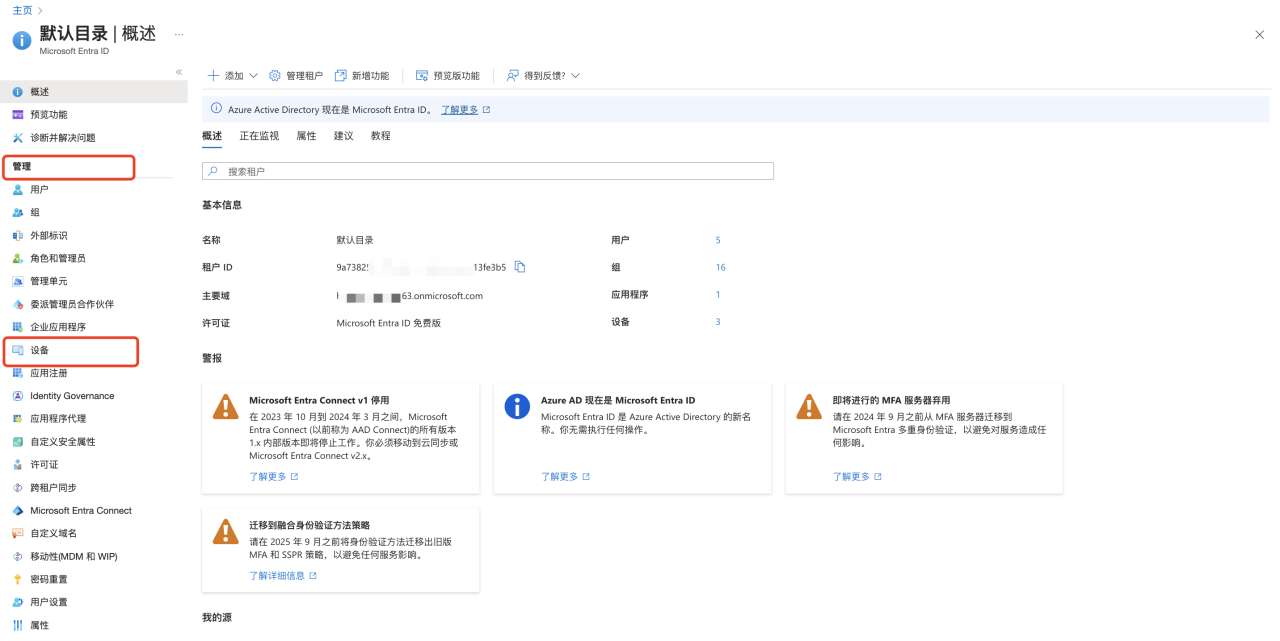This screenshot has width=1280, height=641.
Task: Go to 外部标识 in sidebar
Action: pos(48,235)
